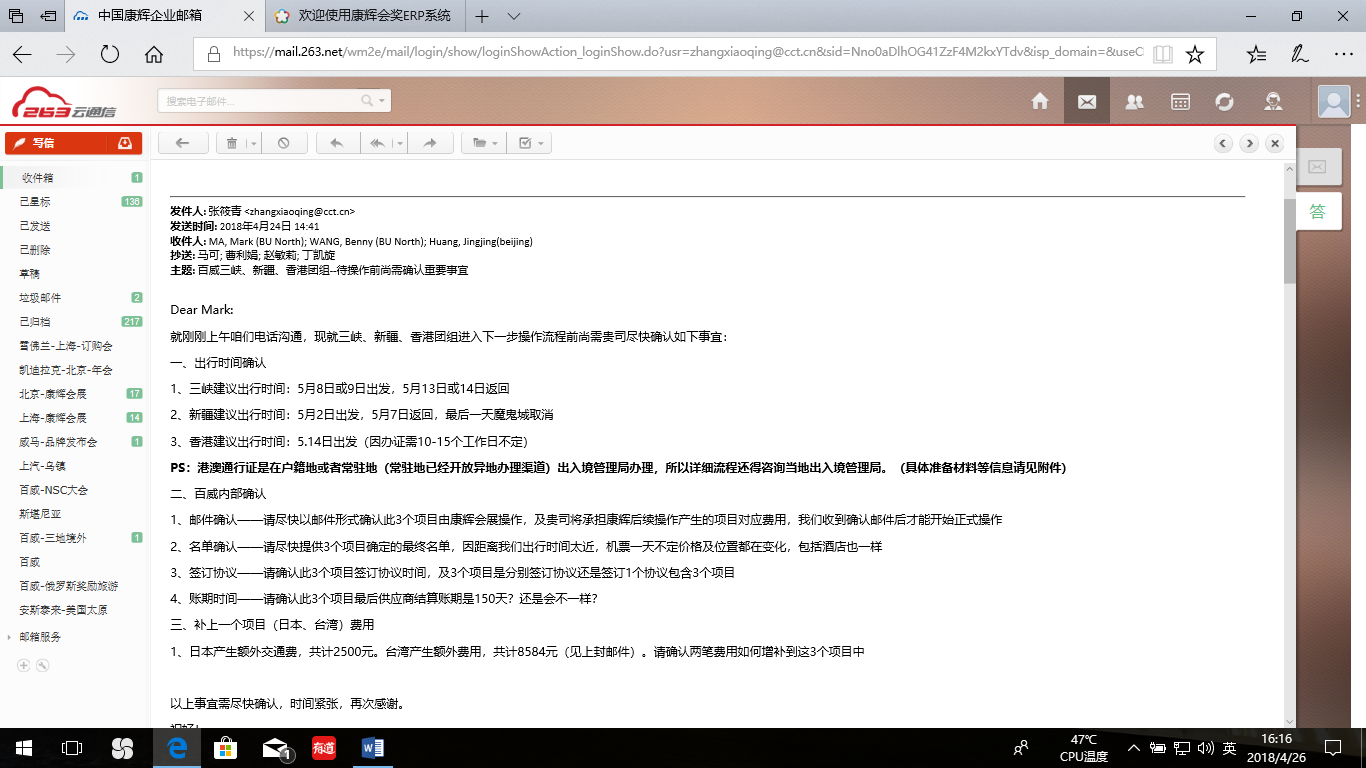
Task: Go to next email with right chevron
Action: (x=1249, y=143)
